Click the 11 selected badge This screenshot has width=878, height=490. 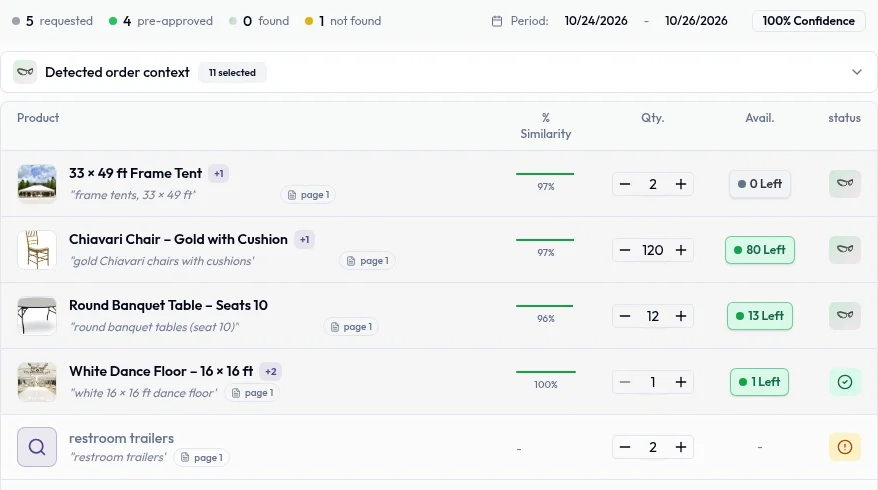click(232, 73)
